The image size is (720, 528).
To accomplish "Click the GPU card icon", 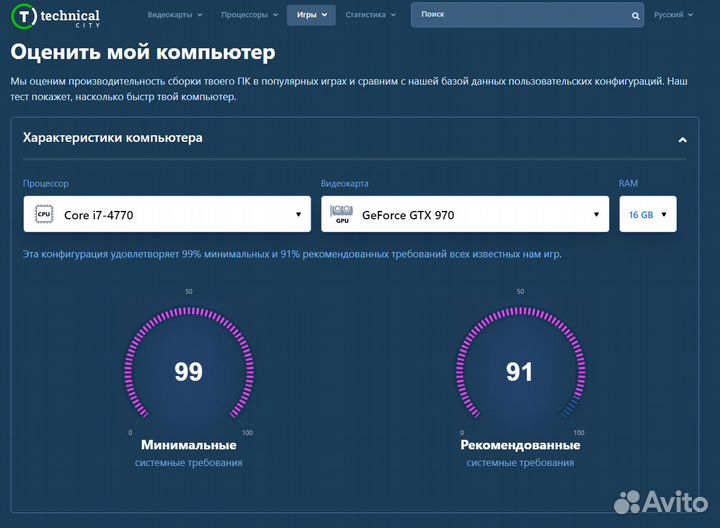I will point(342,214).
